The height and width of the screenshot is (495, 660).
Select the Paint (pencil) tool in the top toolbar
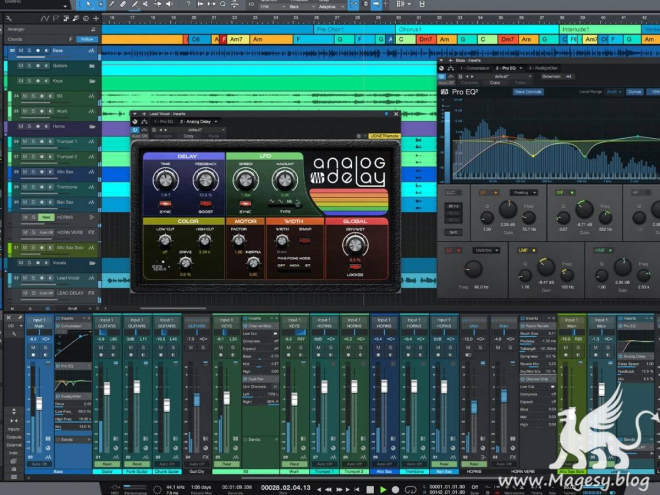click(134, 4)
